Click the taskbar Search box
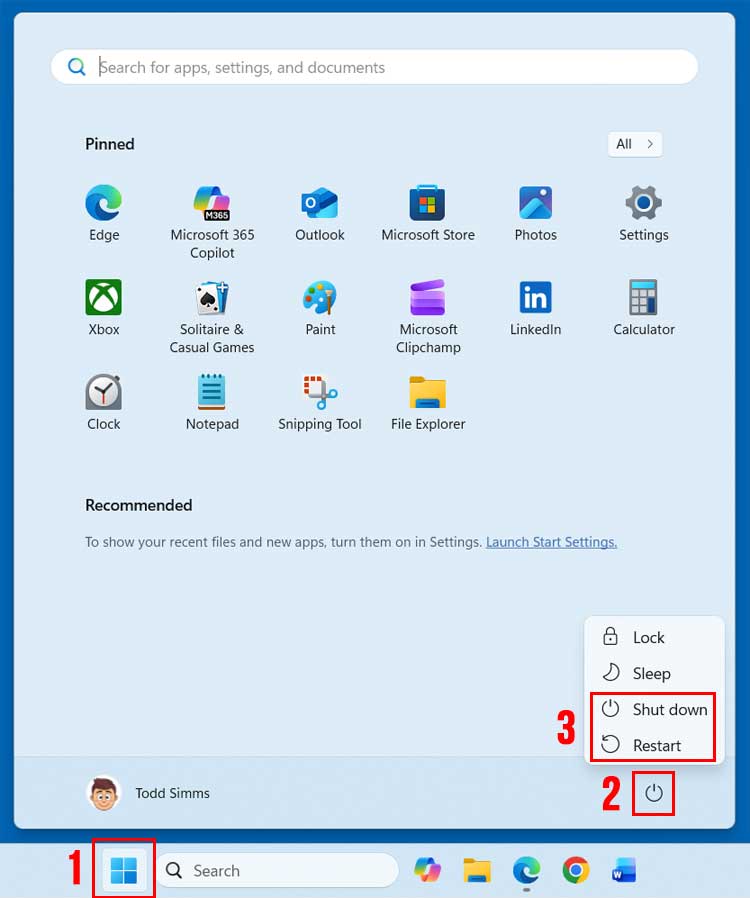This screenshot has width=750, height=898. (277, 871)
